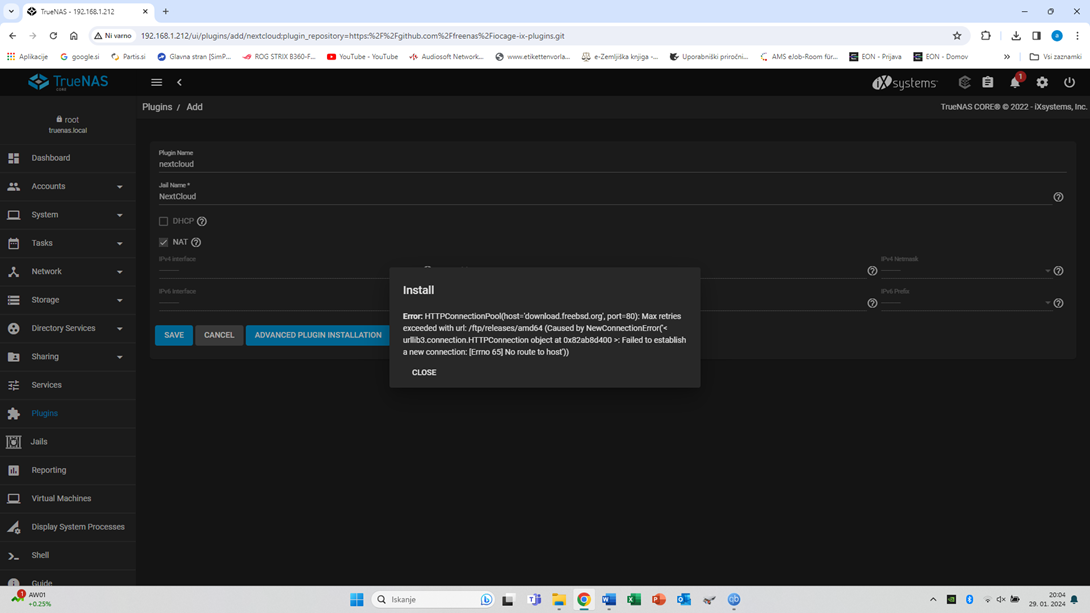1090x613 pixels.
Task: Open help icon beside Jail Name
Action: tap(1058, 197)
